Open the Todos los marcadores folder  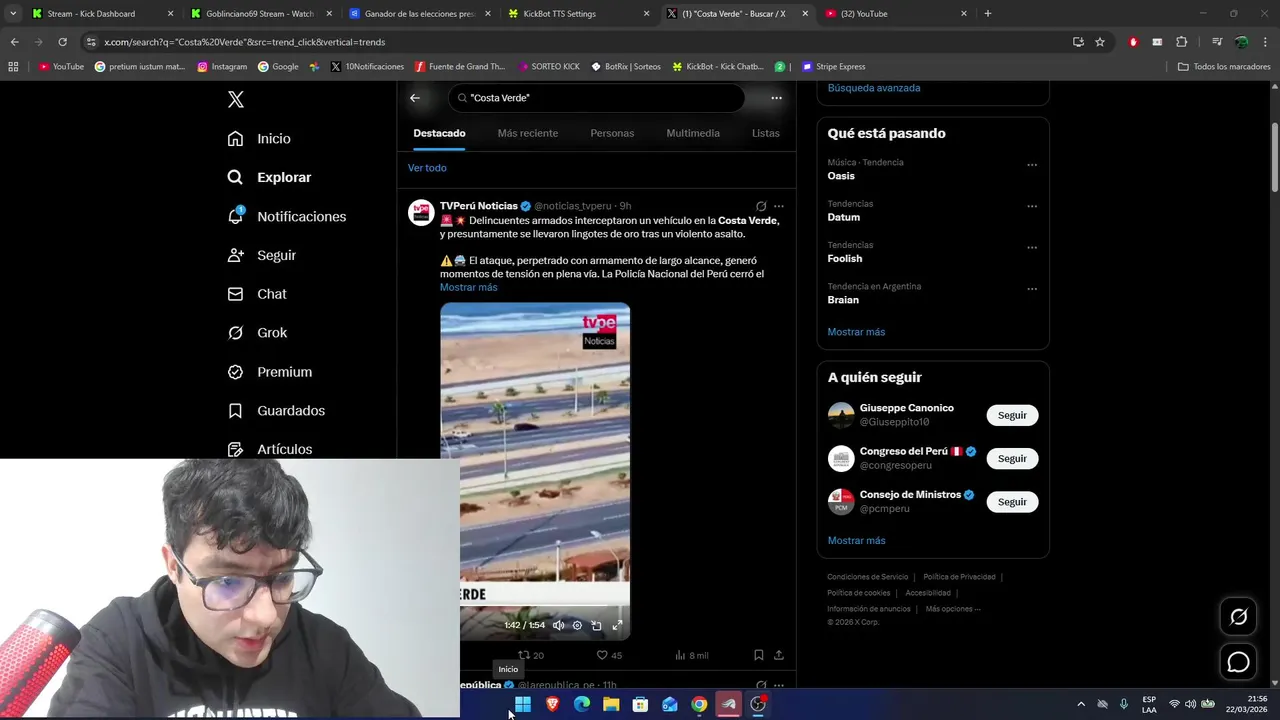[1223, 67]
